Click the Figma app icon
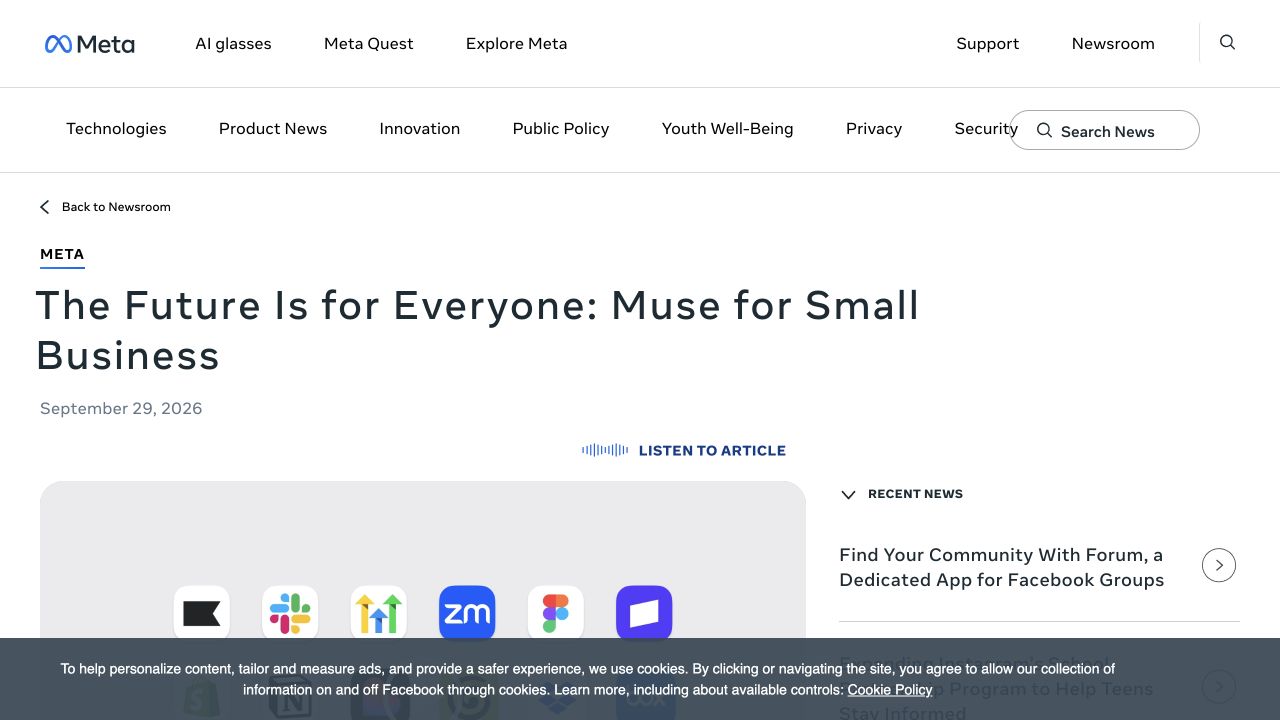The width and height of the screenshot is (1280, 720). [556, 613]
